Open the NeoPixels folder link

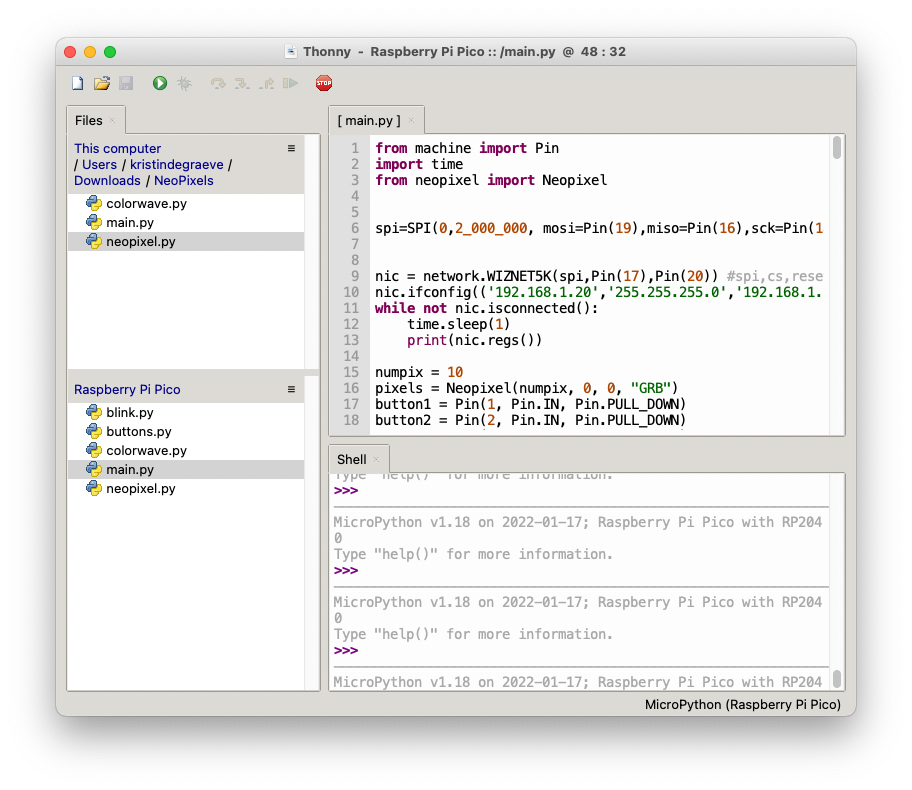184,180
